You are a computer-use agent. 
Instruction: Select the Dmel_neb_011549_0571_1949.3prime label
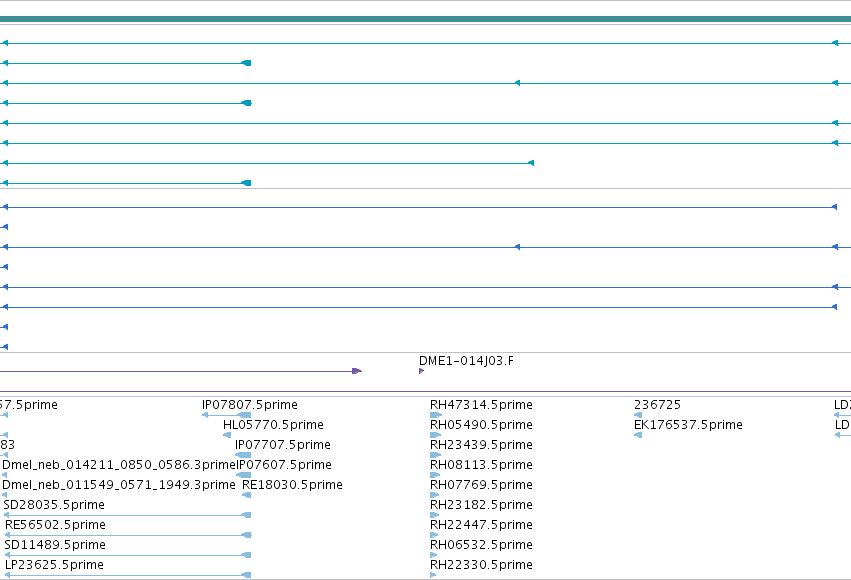[119, 485]
